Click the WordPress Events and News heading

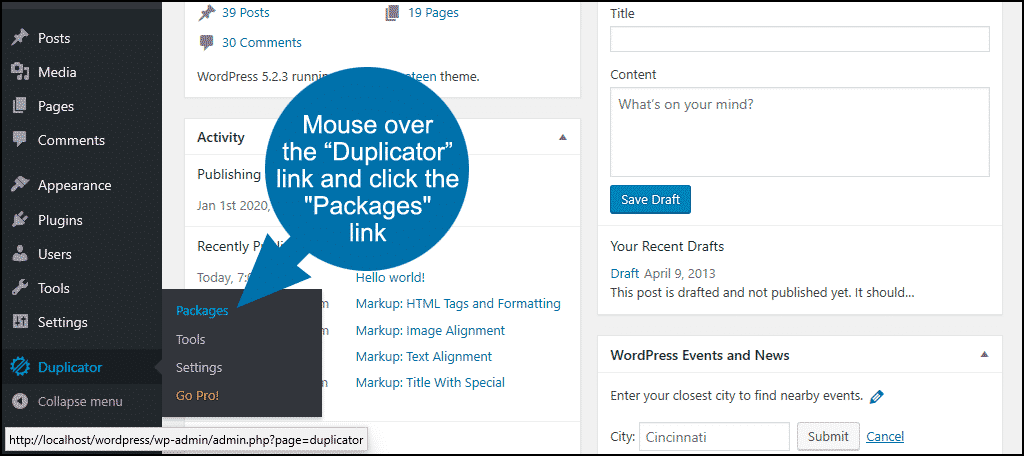700,355
